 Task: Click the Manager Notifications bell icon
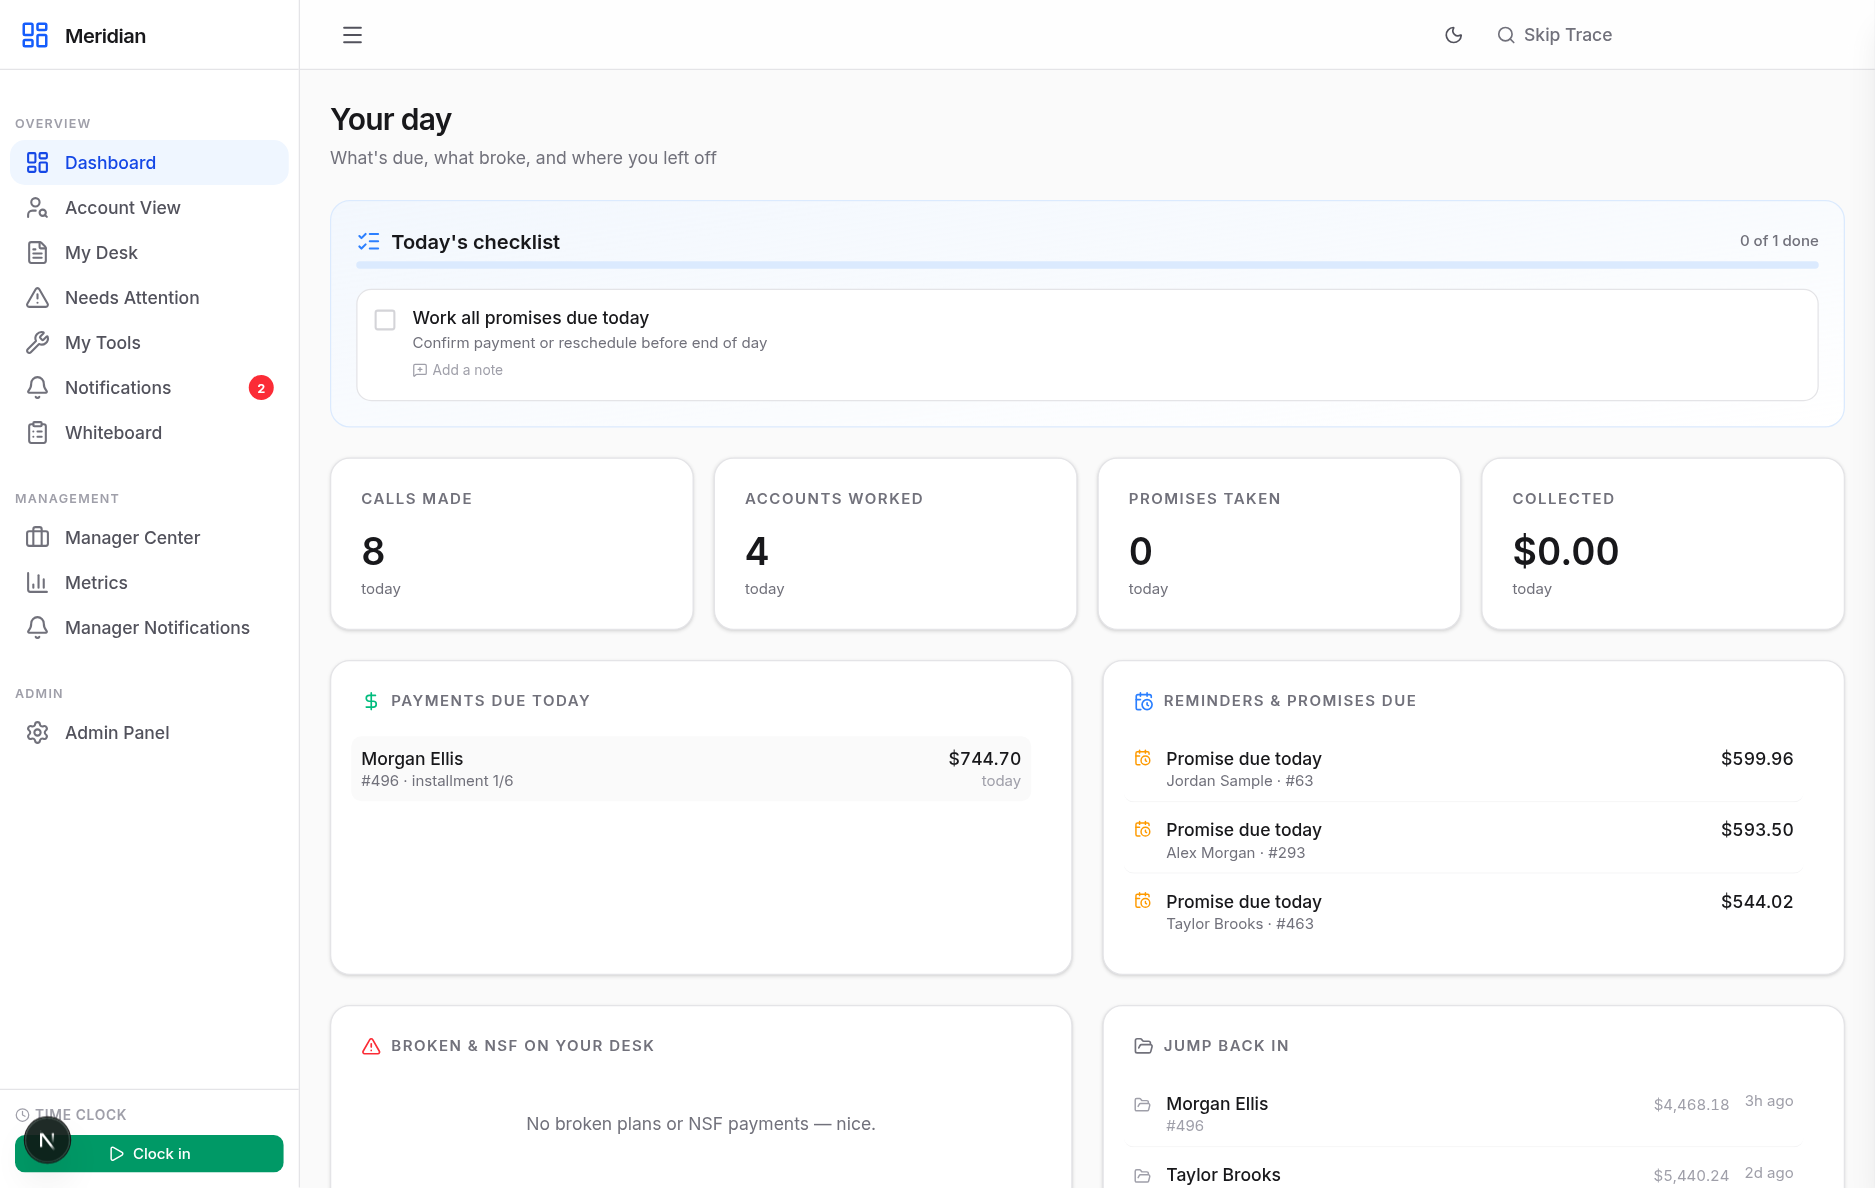tap(37, 627)
